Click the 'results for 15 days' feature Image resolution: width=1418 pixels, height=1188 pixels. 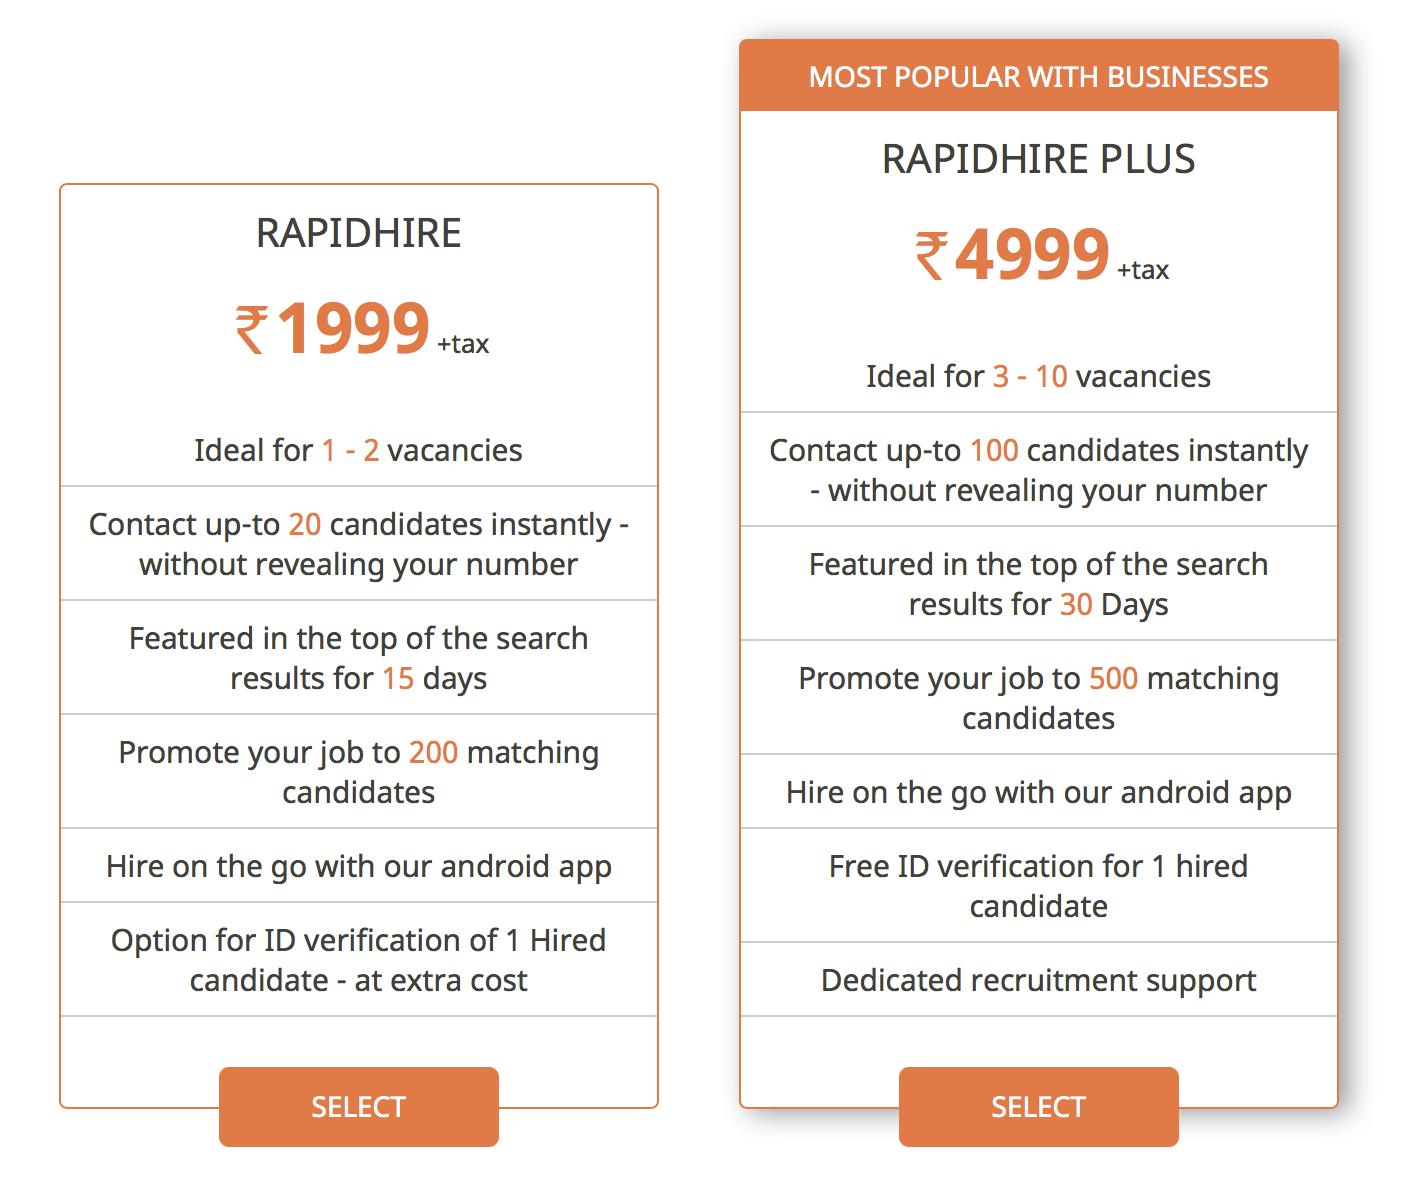click(358, 658)
